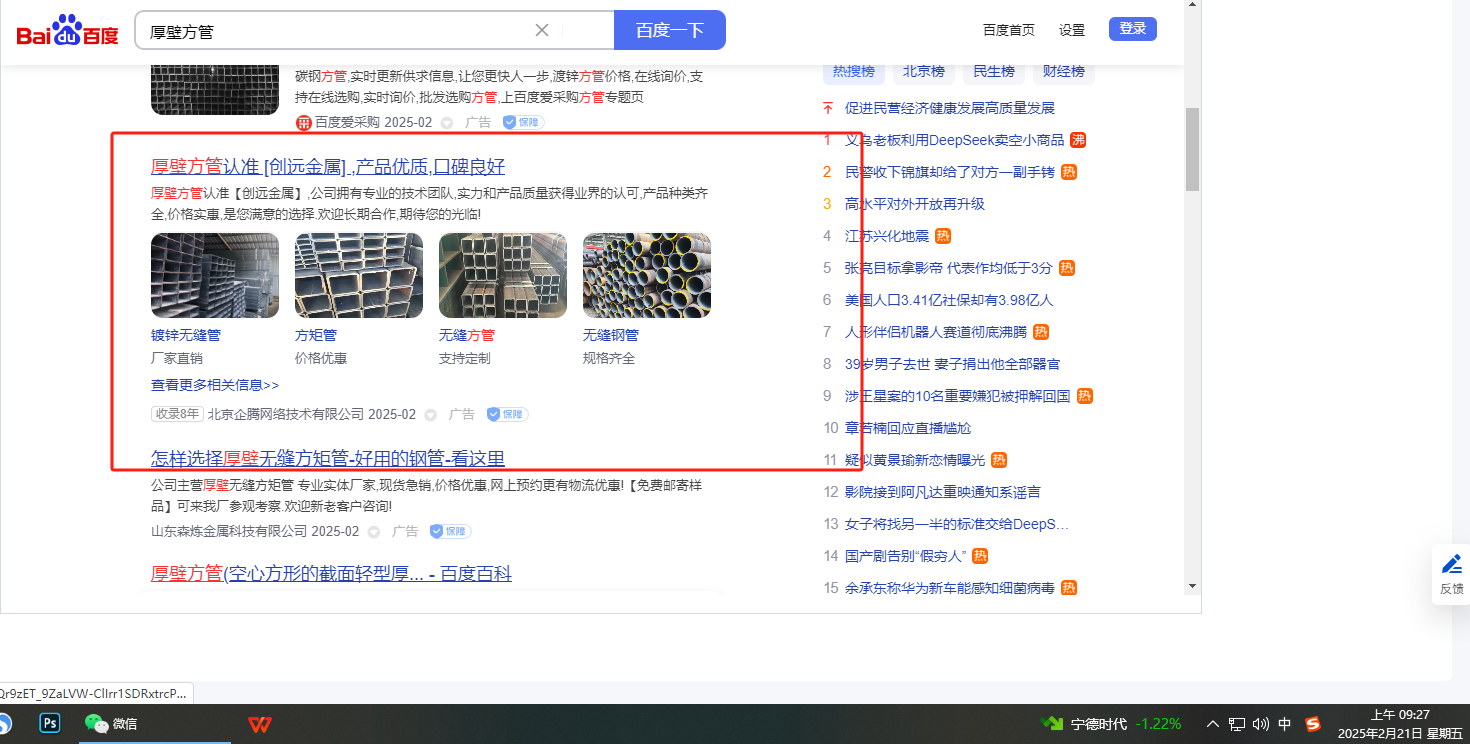Click the 宁德时代 -1.22% stock text
The height and width of the screenshot is (744, 1470).
pos(1126,724)
